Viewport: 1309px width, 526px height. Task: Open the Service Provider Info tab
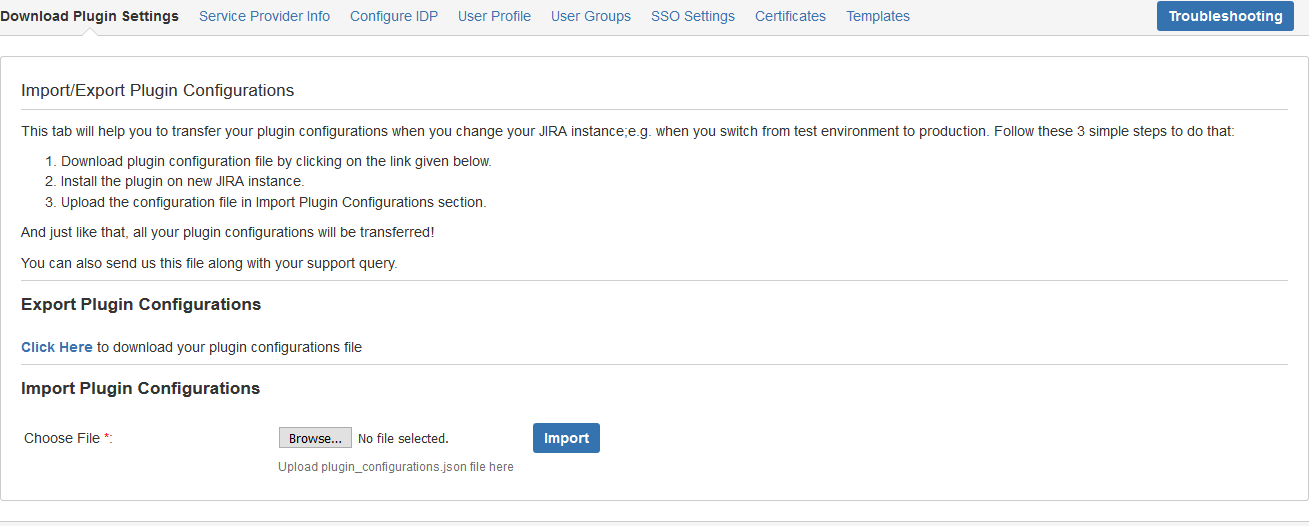pyautogui.click(x=264, y=16)
